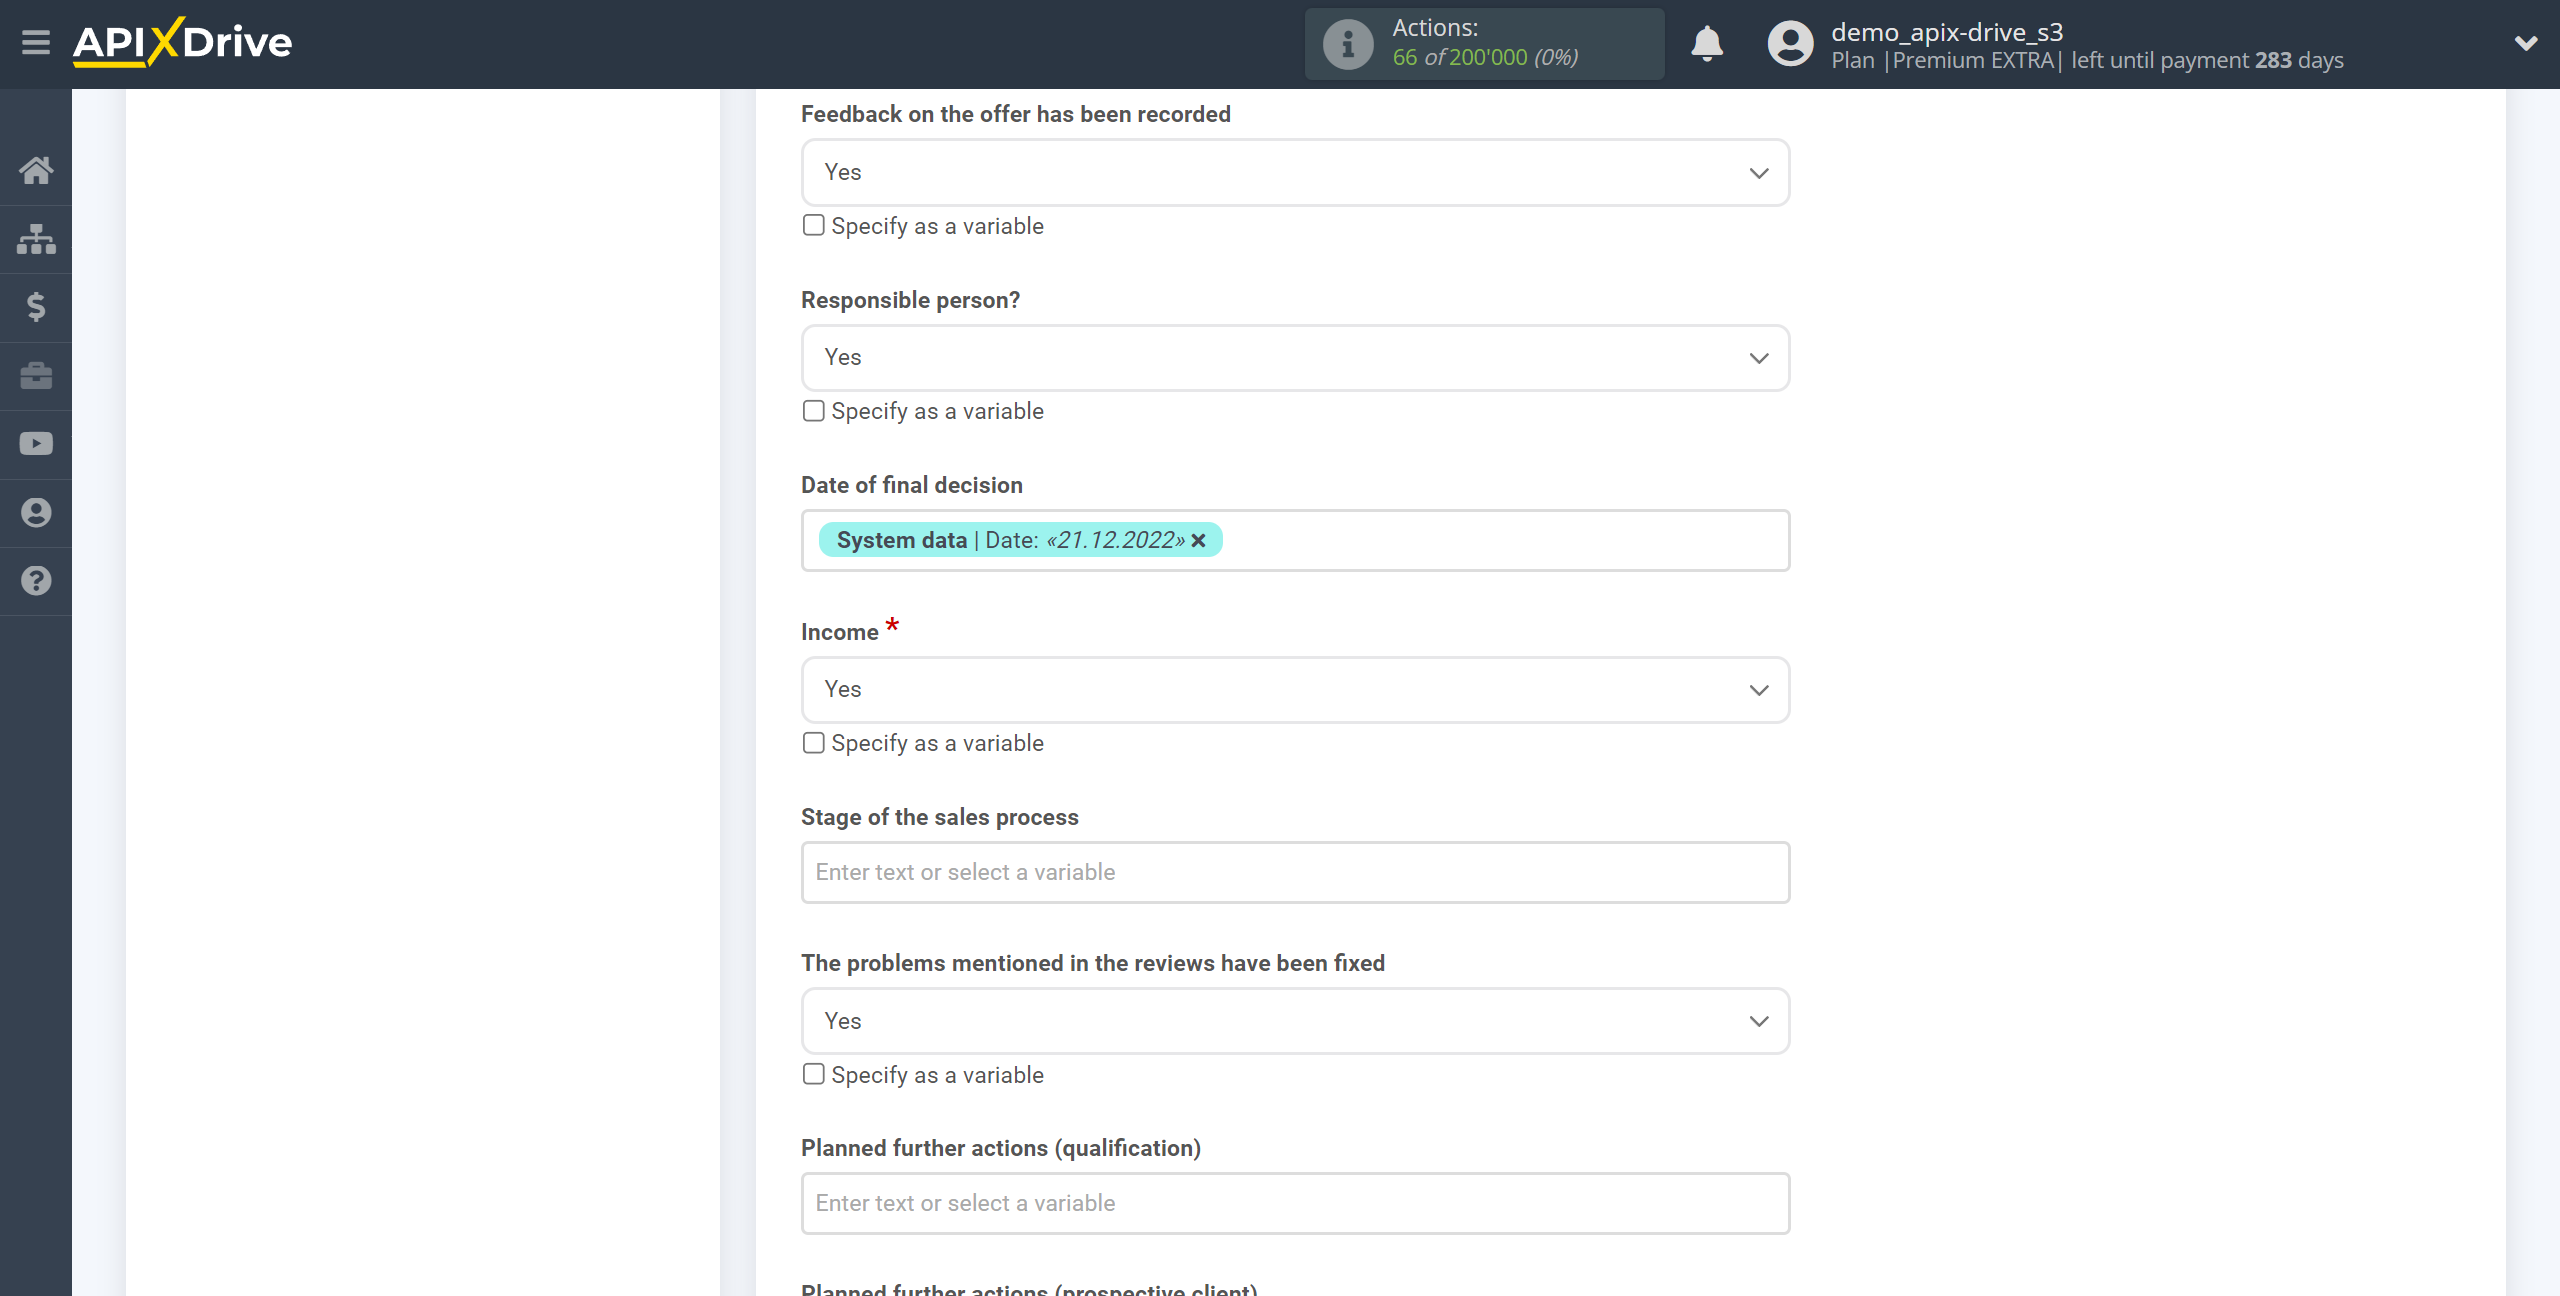Click the Actions 66 of 200'000 counter
2560x1296 pixels.
click(1485, 44)
